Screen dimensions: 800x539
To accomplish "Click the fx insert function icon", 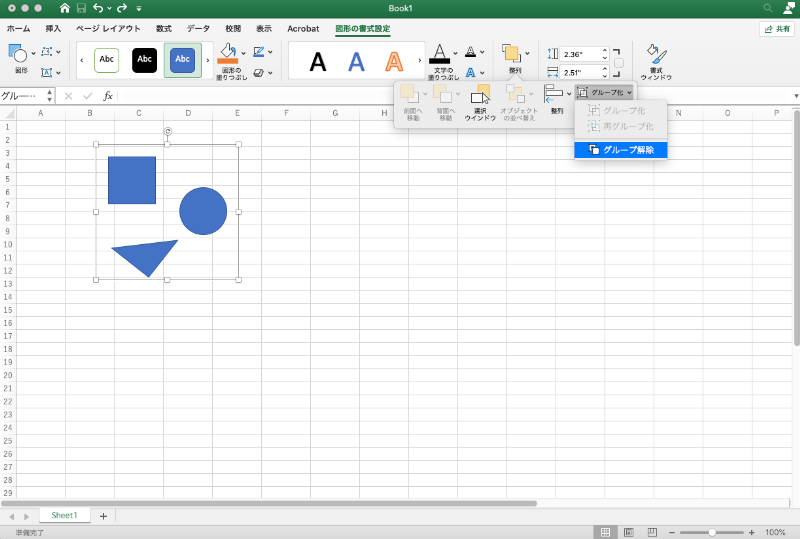I will (x=108, y=96).
